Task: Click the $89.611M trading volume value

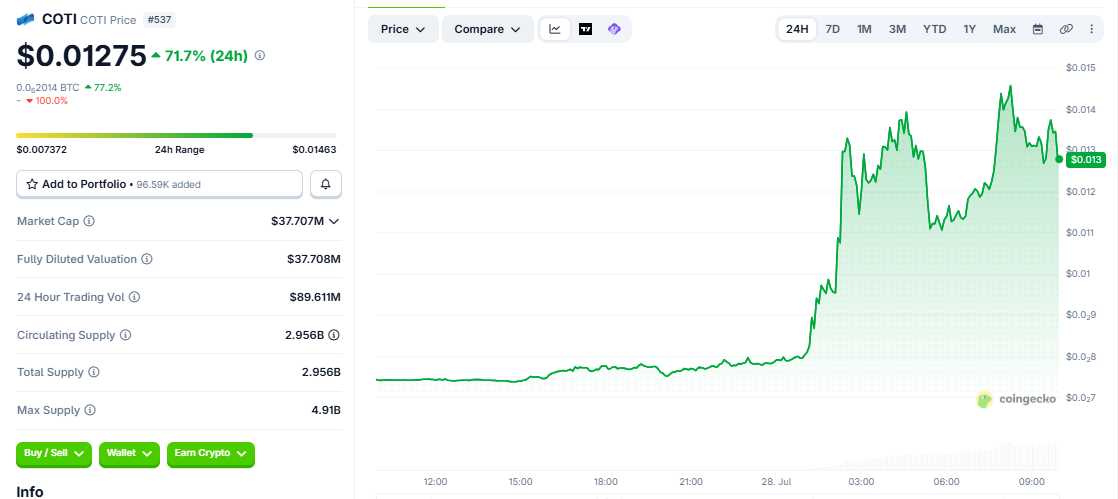Action: (x=315, y=297)
